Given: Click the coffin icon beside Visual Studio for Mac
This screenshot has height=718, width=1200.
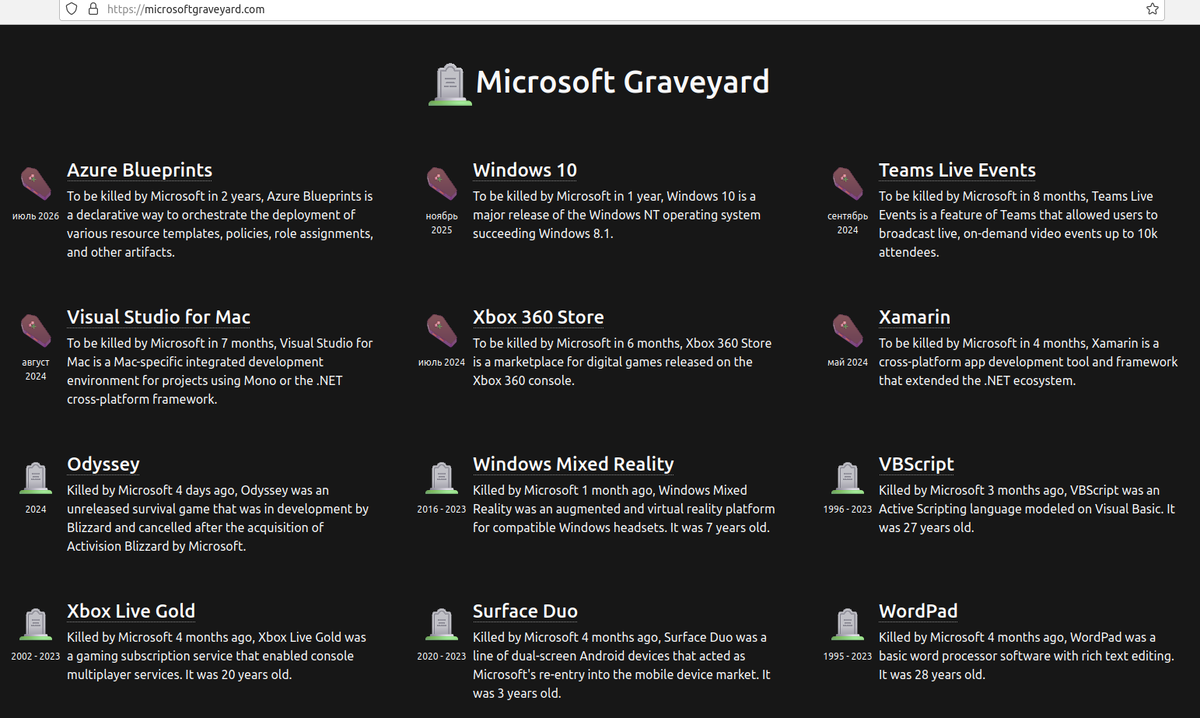Looking at the screenshot, I should [x=36, y=331].
